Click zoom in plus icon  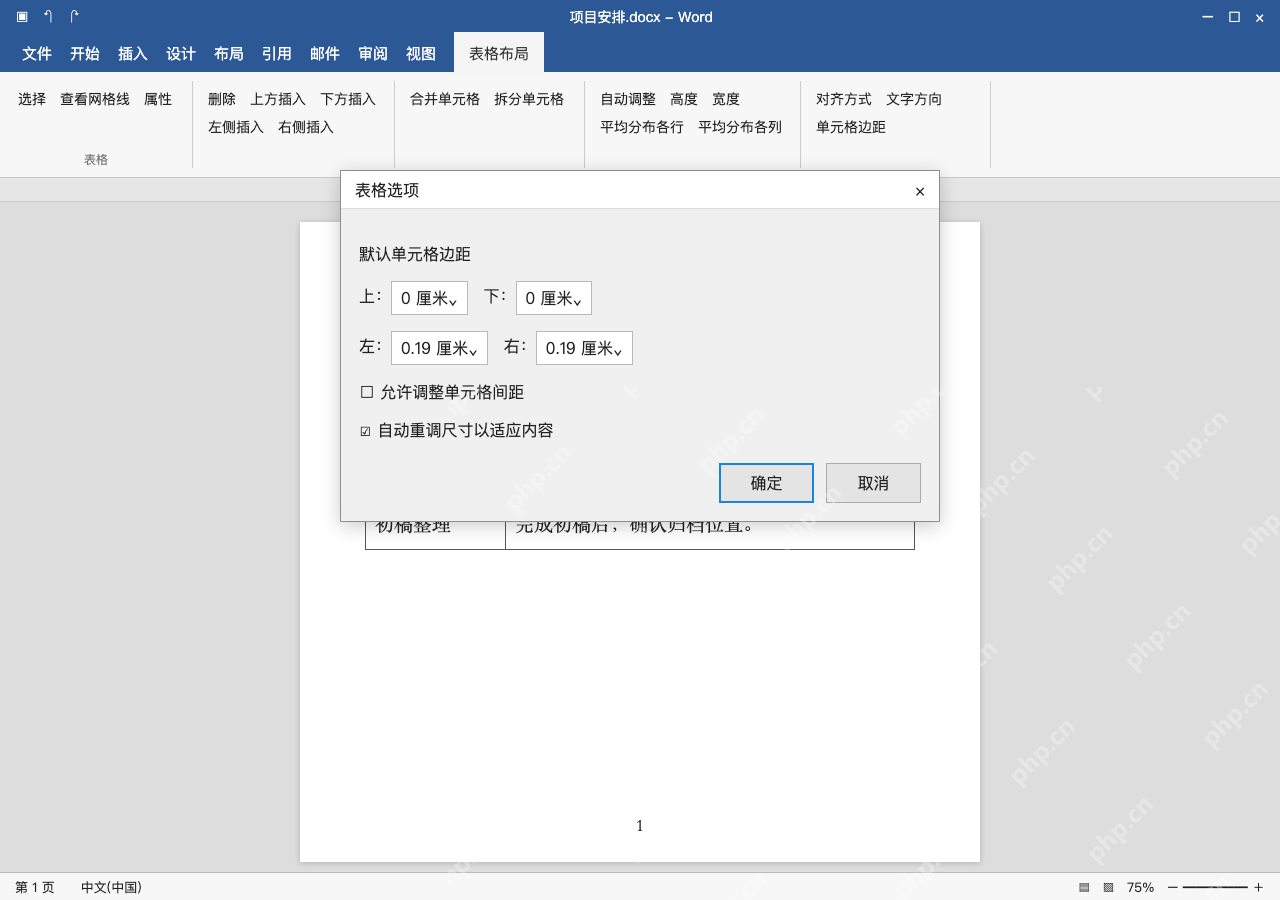pos(1258,887)
